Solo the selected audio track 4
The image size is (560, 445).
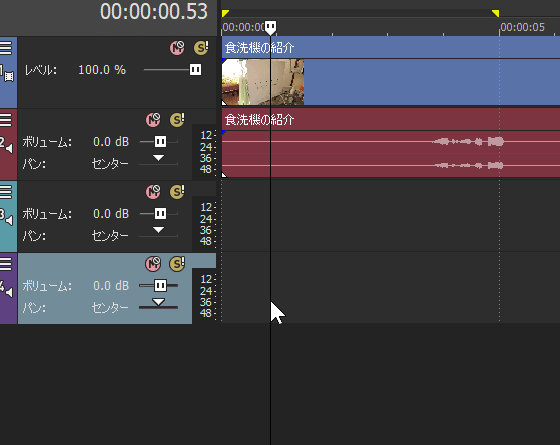(x=177, y=264)
